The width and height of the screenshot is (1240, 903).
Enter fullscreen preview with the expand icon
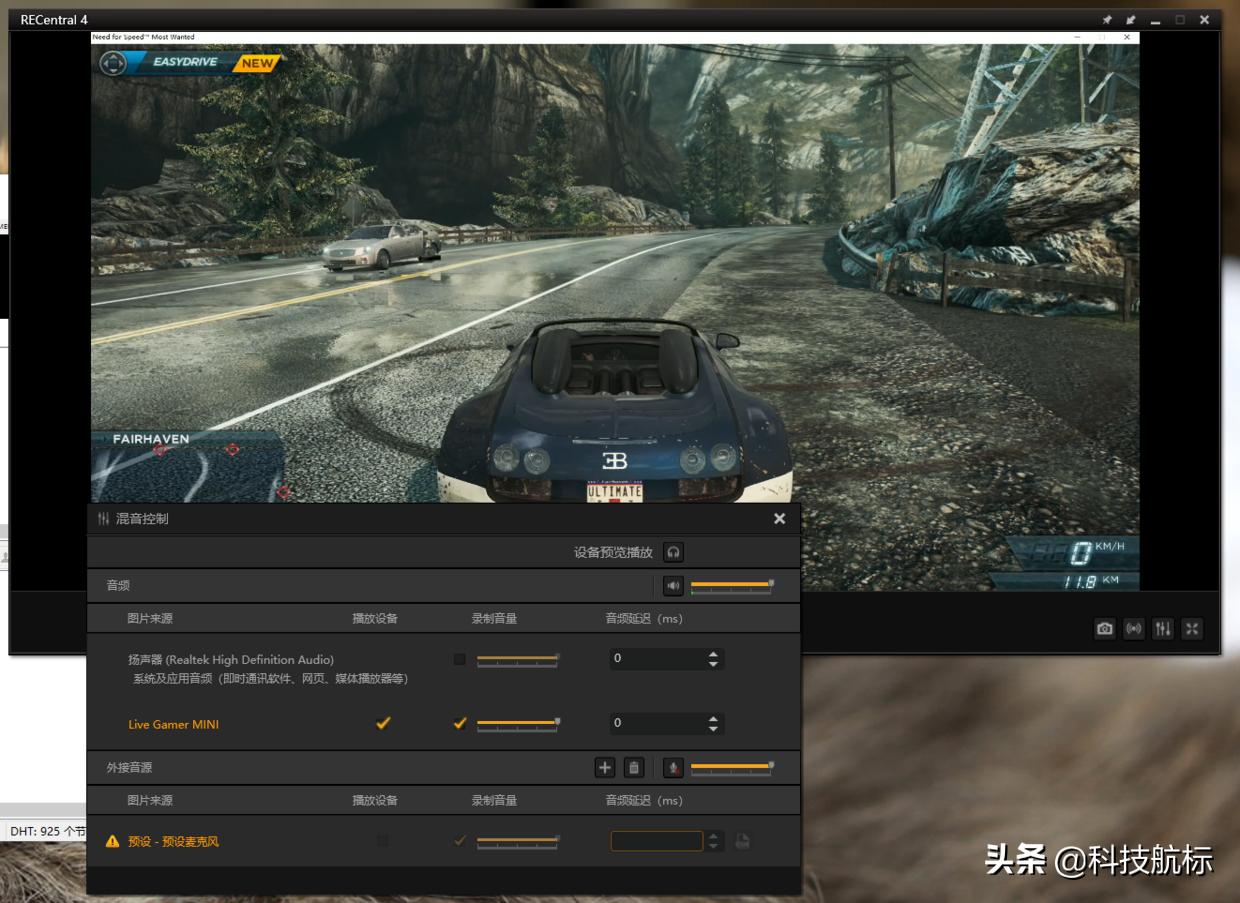(1192, 629)
